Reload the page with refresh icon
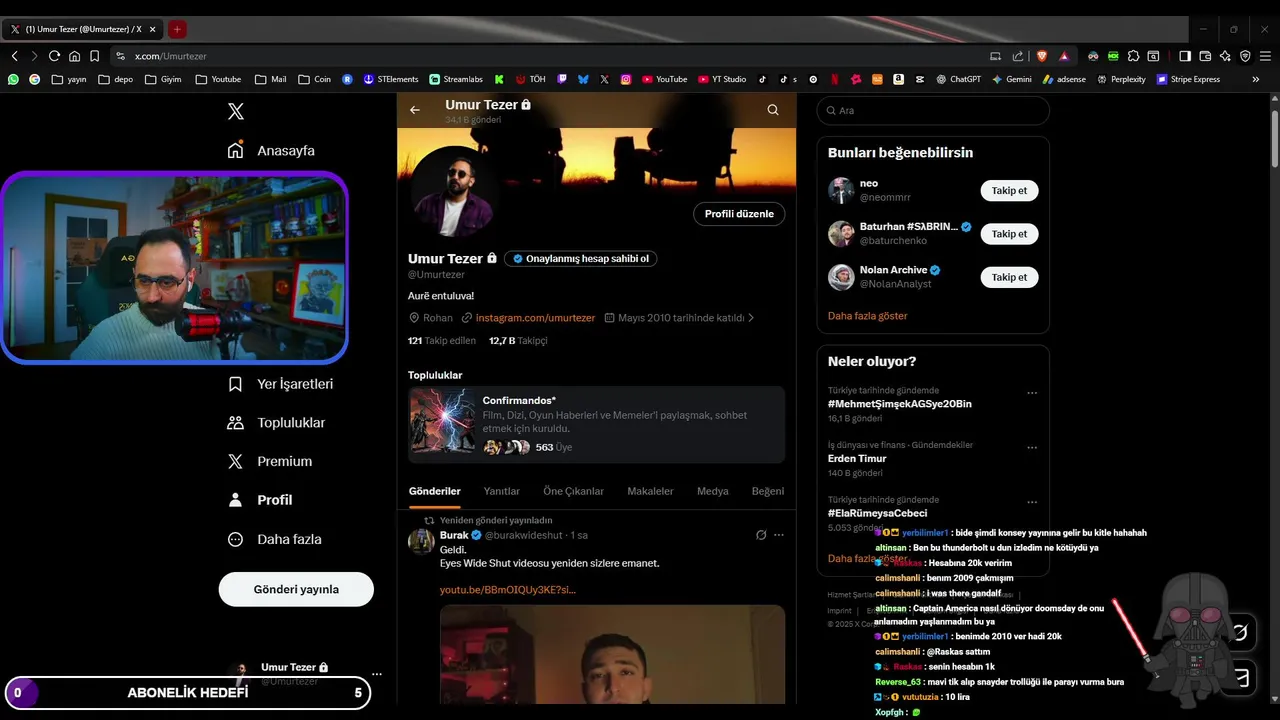 tap(54, 56)
